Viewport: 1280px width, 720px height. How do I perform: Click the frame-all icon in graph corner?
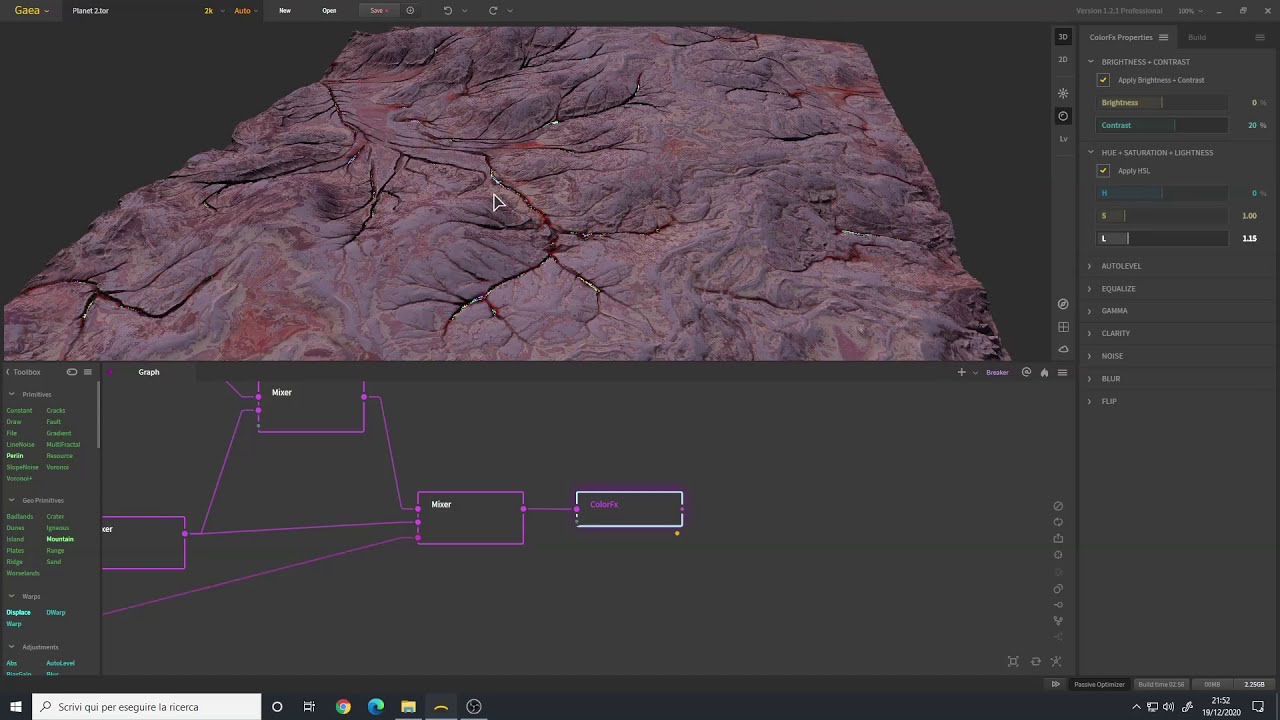[1013, 661]
